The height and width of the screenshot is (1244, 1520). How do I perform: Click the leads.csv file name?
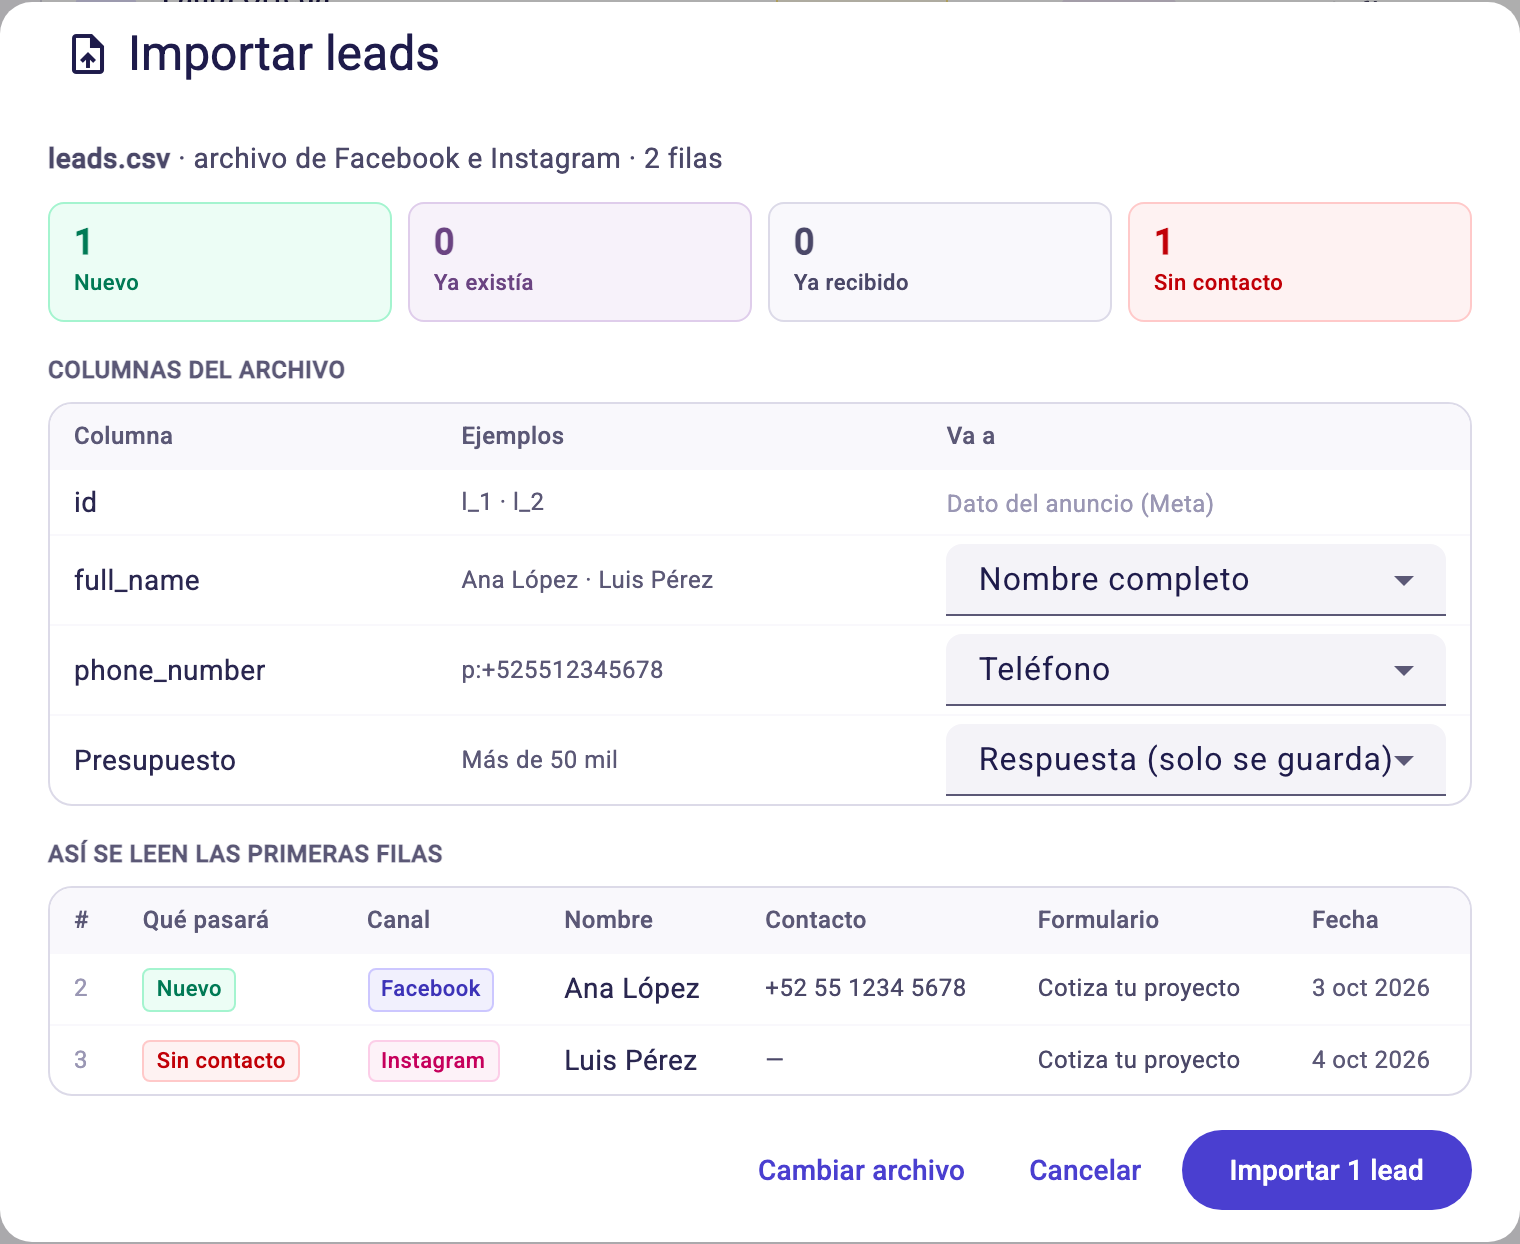(x=109, y=159)
